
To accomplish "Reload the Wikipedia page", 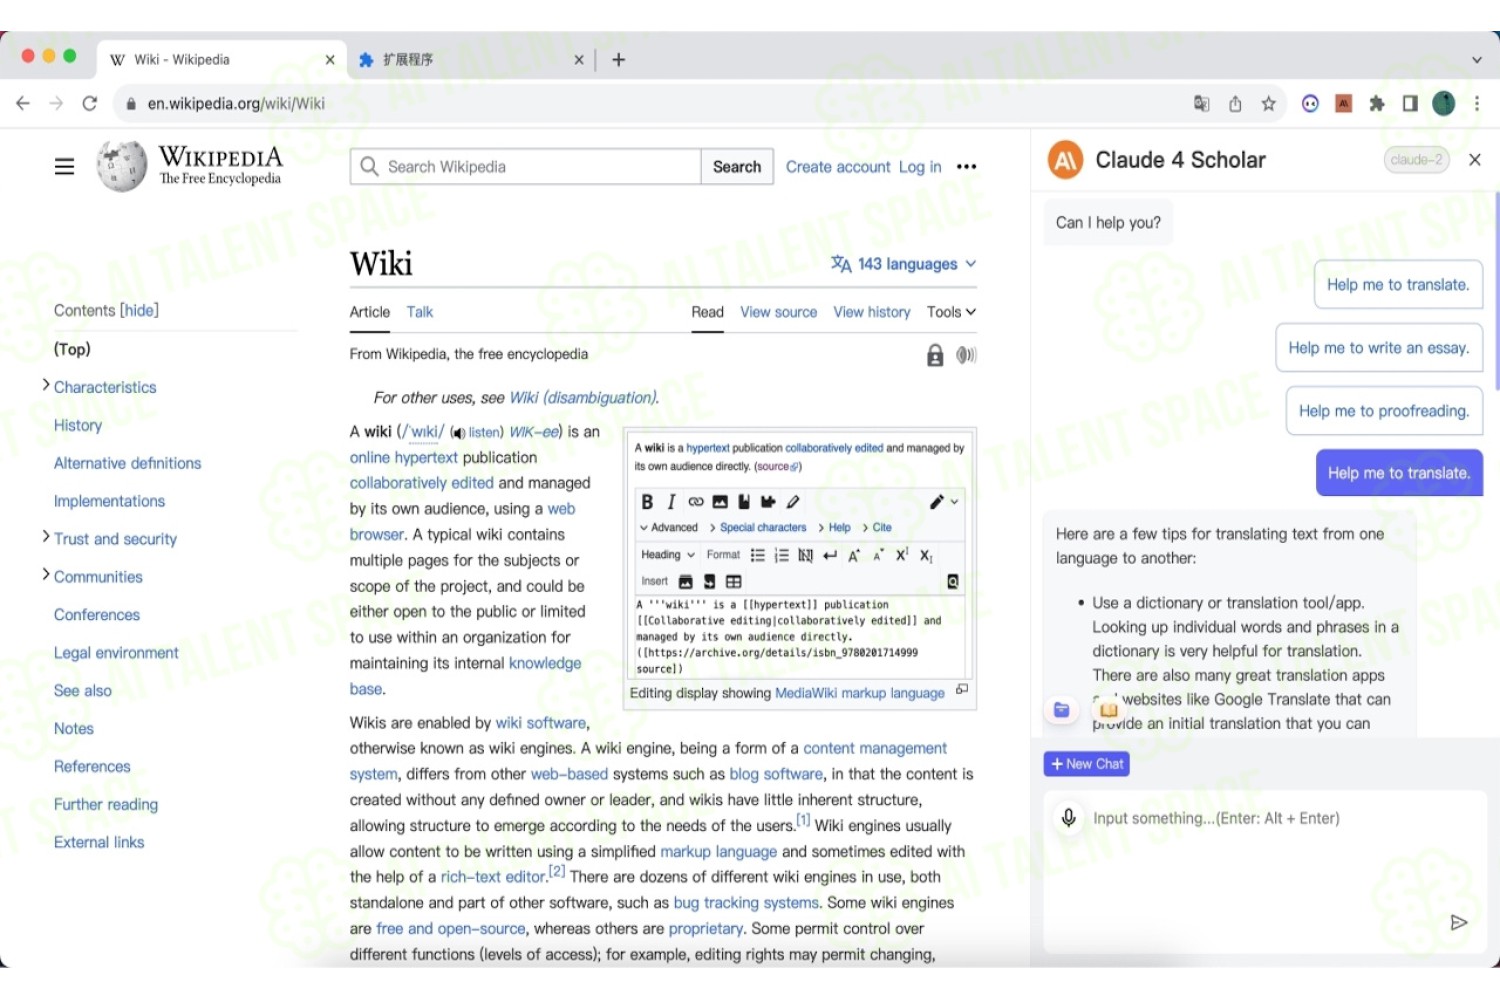I will tap(89, 103).
